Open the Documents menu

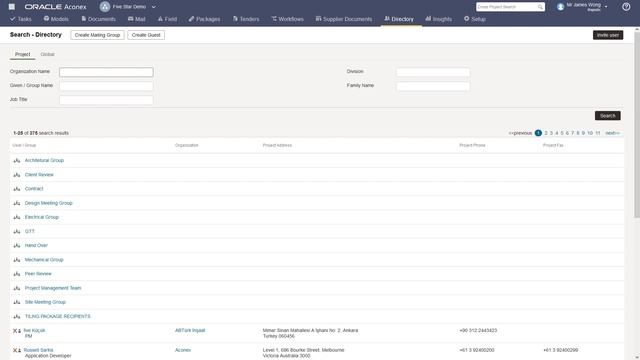[98, 19]
